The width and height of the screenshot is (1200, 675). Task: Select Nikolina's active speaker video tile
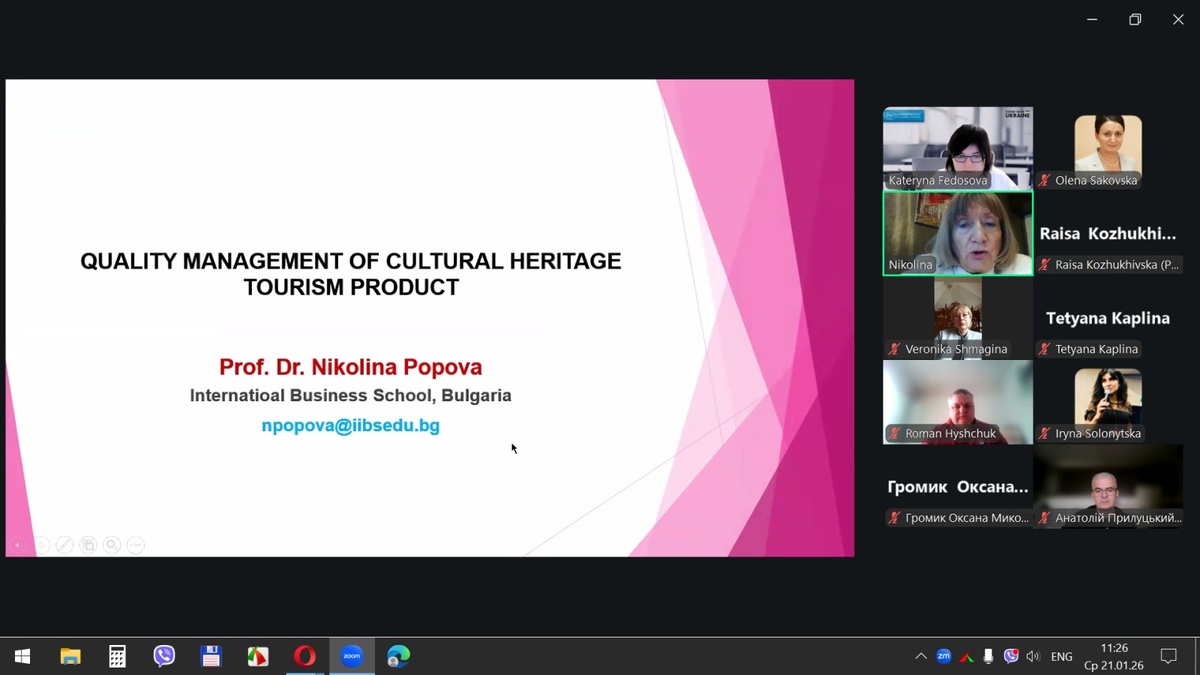tap(957, 233)
